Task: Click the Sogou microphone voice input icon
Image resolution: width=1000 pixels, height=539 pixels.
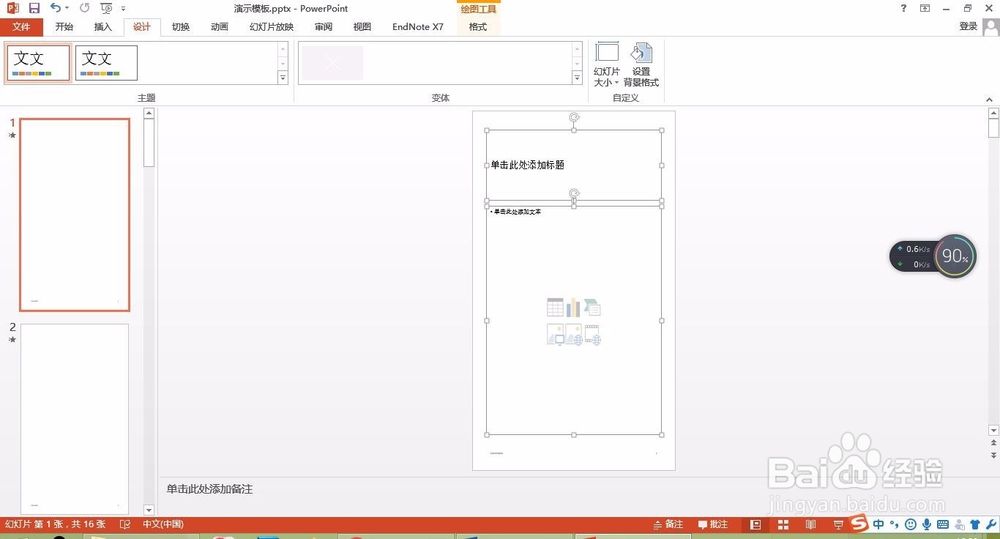Action: point(927,524)
